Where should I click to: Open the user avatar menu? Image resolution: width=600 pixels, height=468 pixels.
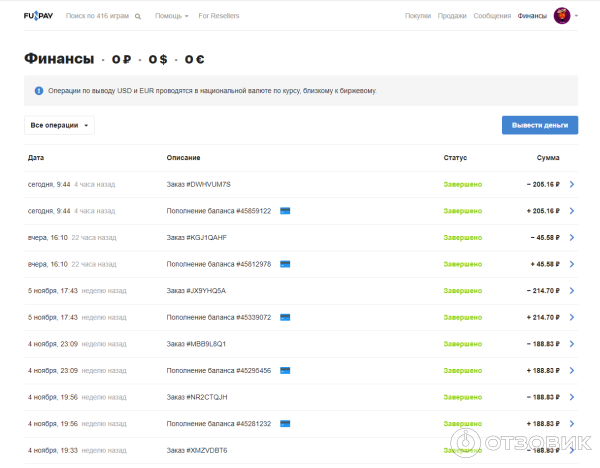coord(562,16)
